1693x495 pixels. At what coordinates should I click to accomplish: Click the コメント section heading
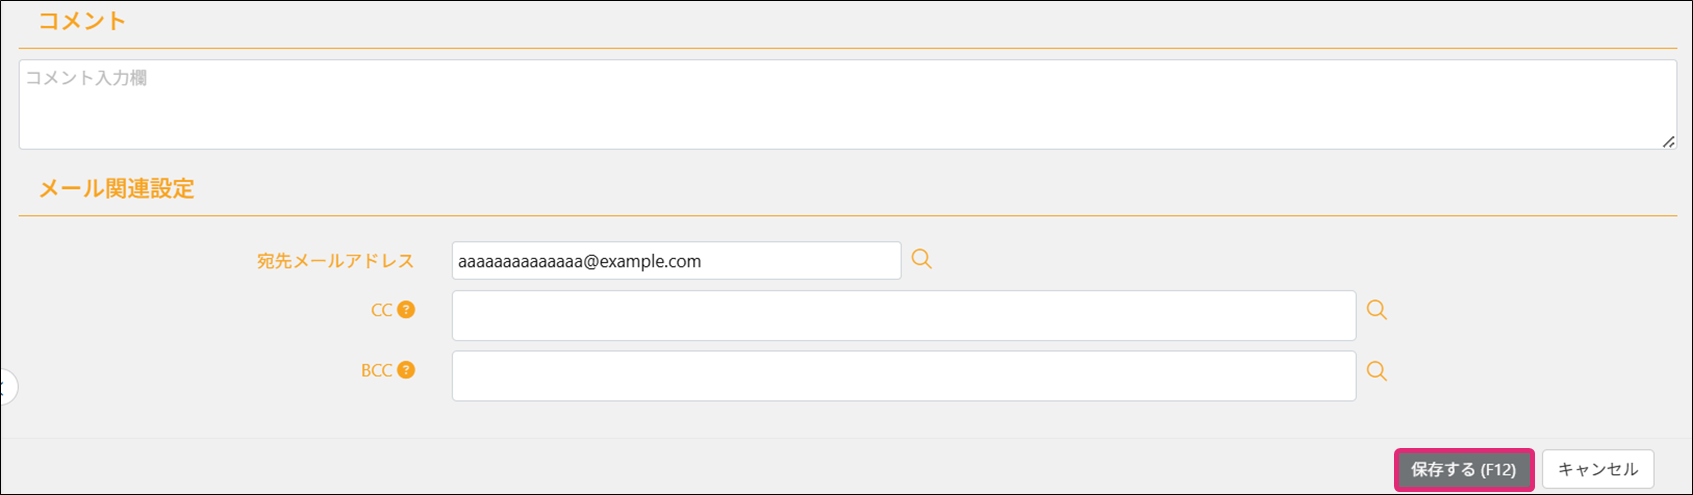tap(82, 21)
